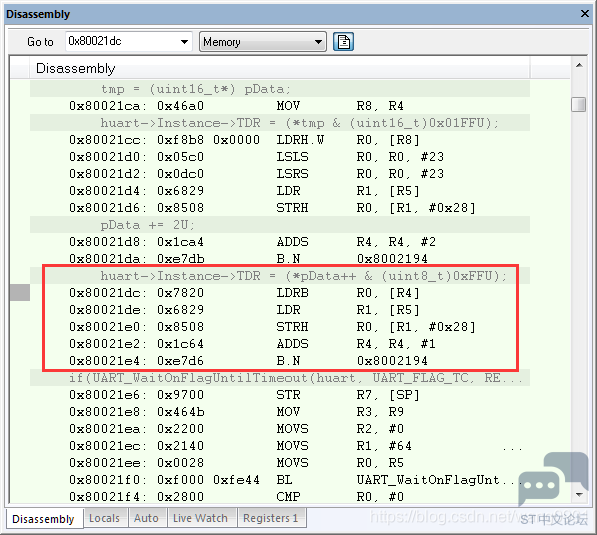Click gutter marker beside 0x80021dc

(x=20, y=292)
